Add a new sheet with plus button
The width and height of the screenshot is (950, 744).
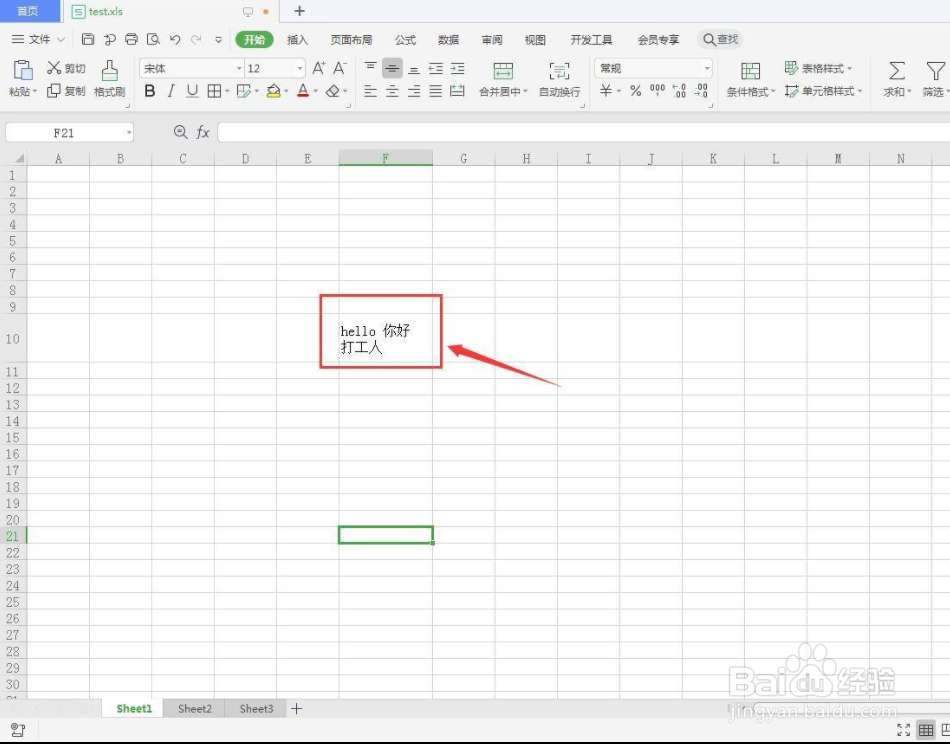[x=296, y=708]
